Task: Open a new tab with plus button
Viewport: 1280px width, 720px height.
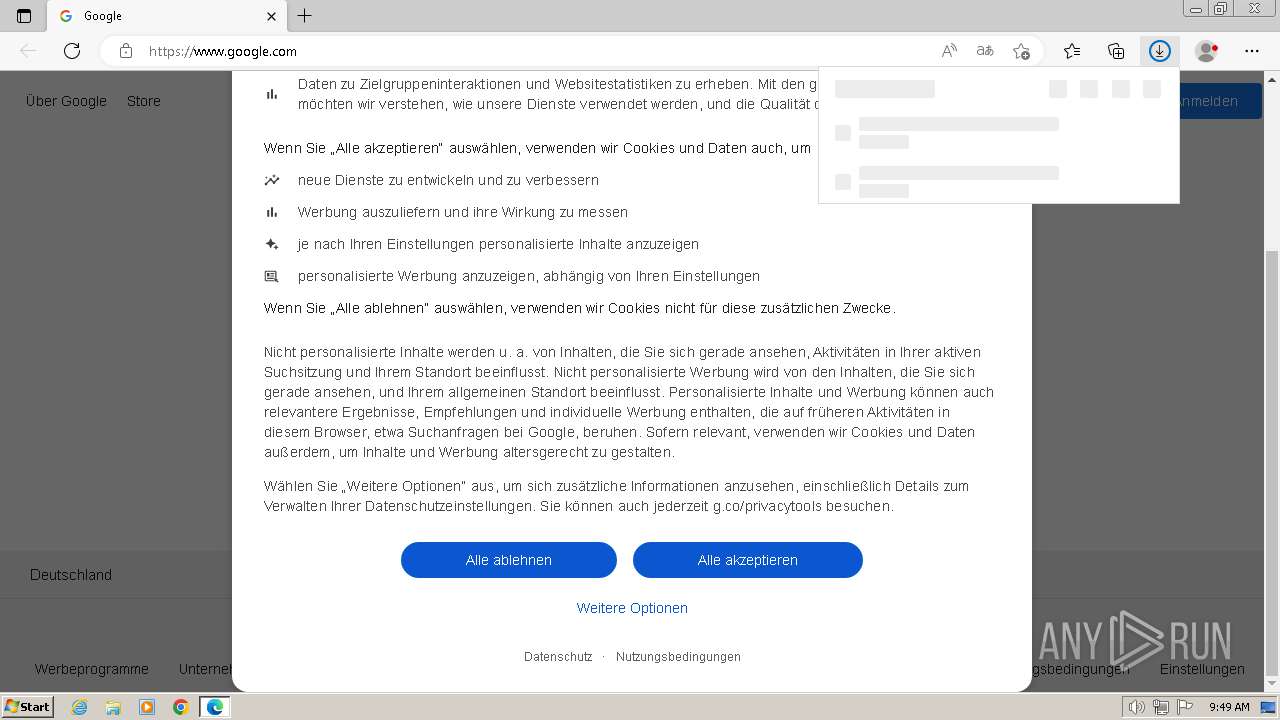Action: [x=305, y=16]
